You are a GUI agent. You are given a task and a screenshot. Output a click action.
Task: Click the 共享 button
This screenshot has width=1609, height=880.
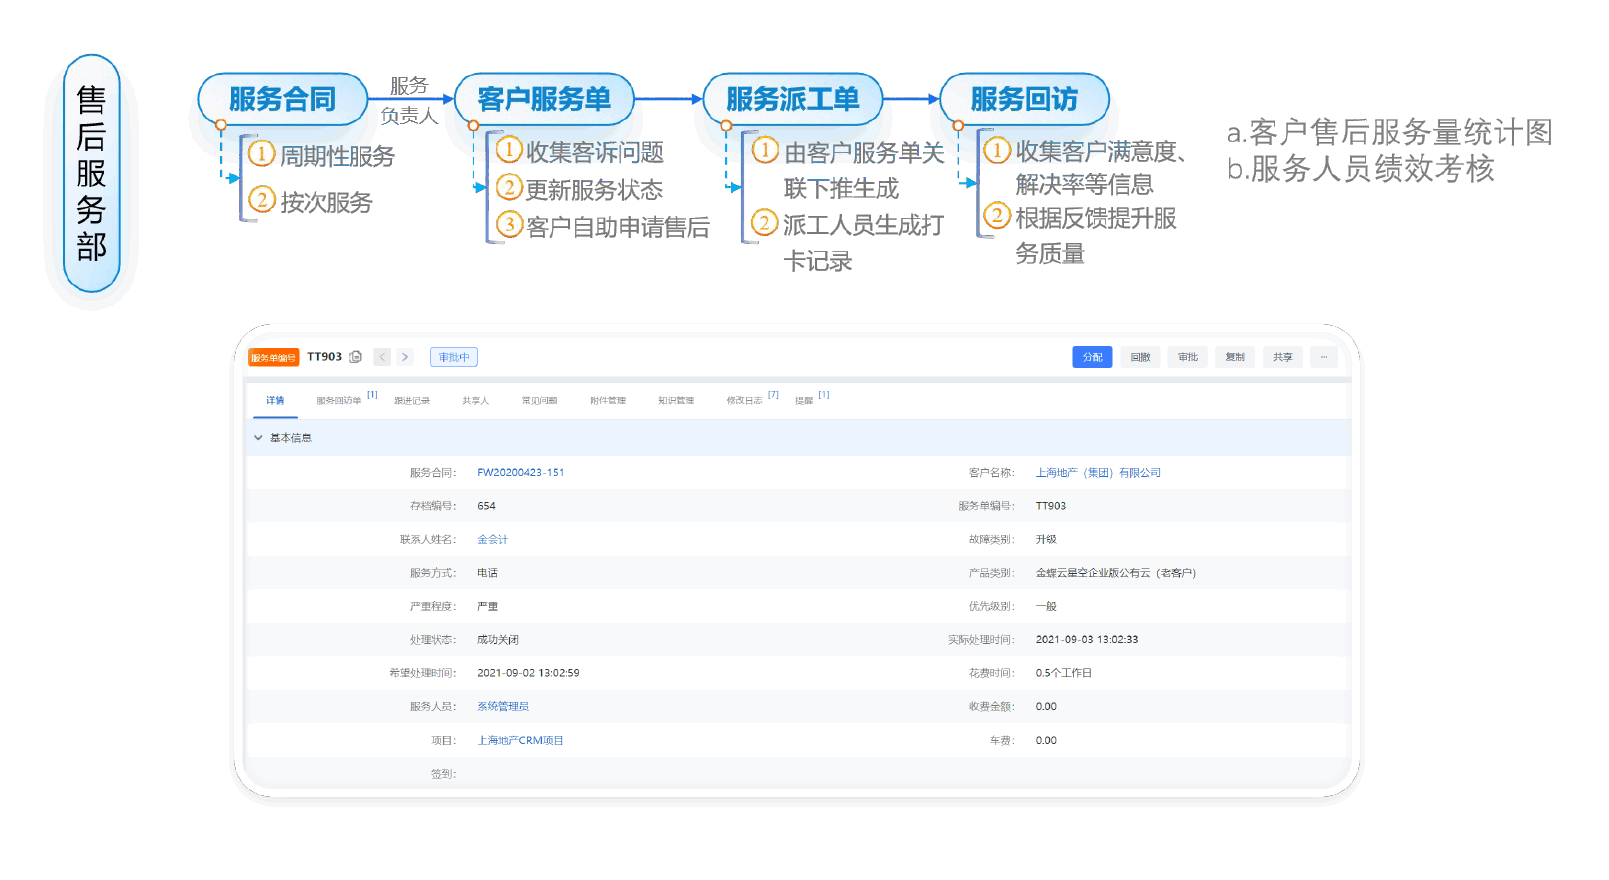[x=1283, y=357]
